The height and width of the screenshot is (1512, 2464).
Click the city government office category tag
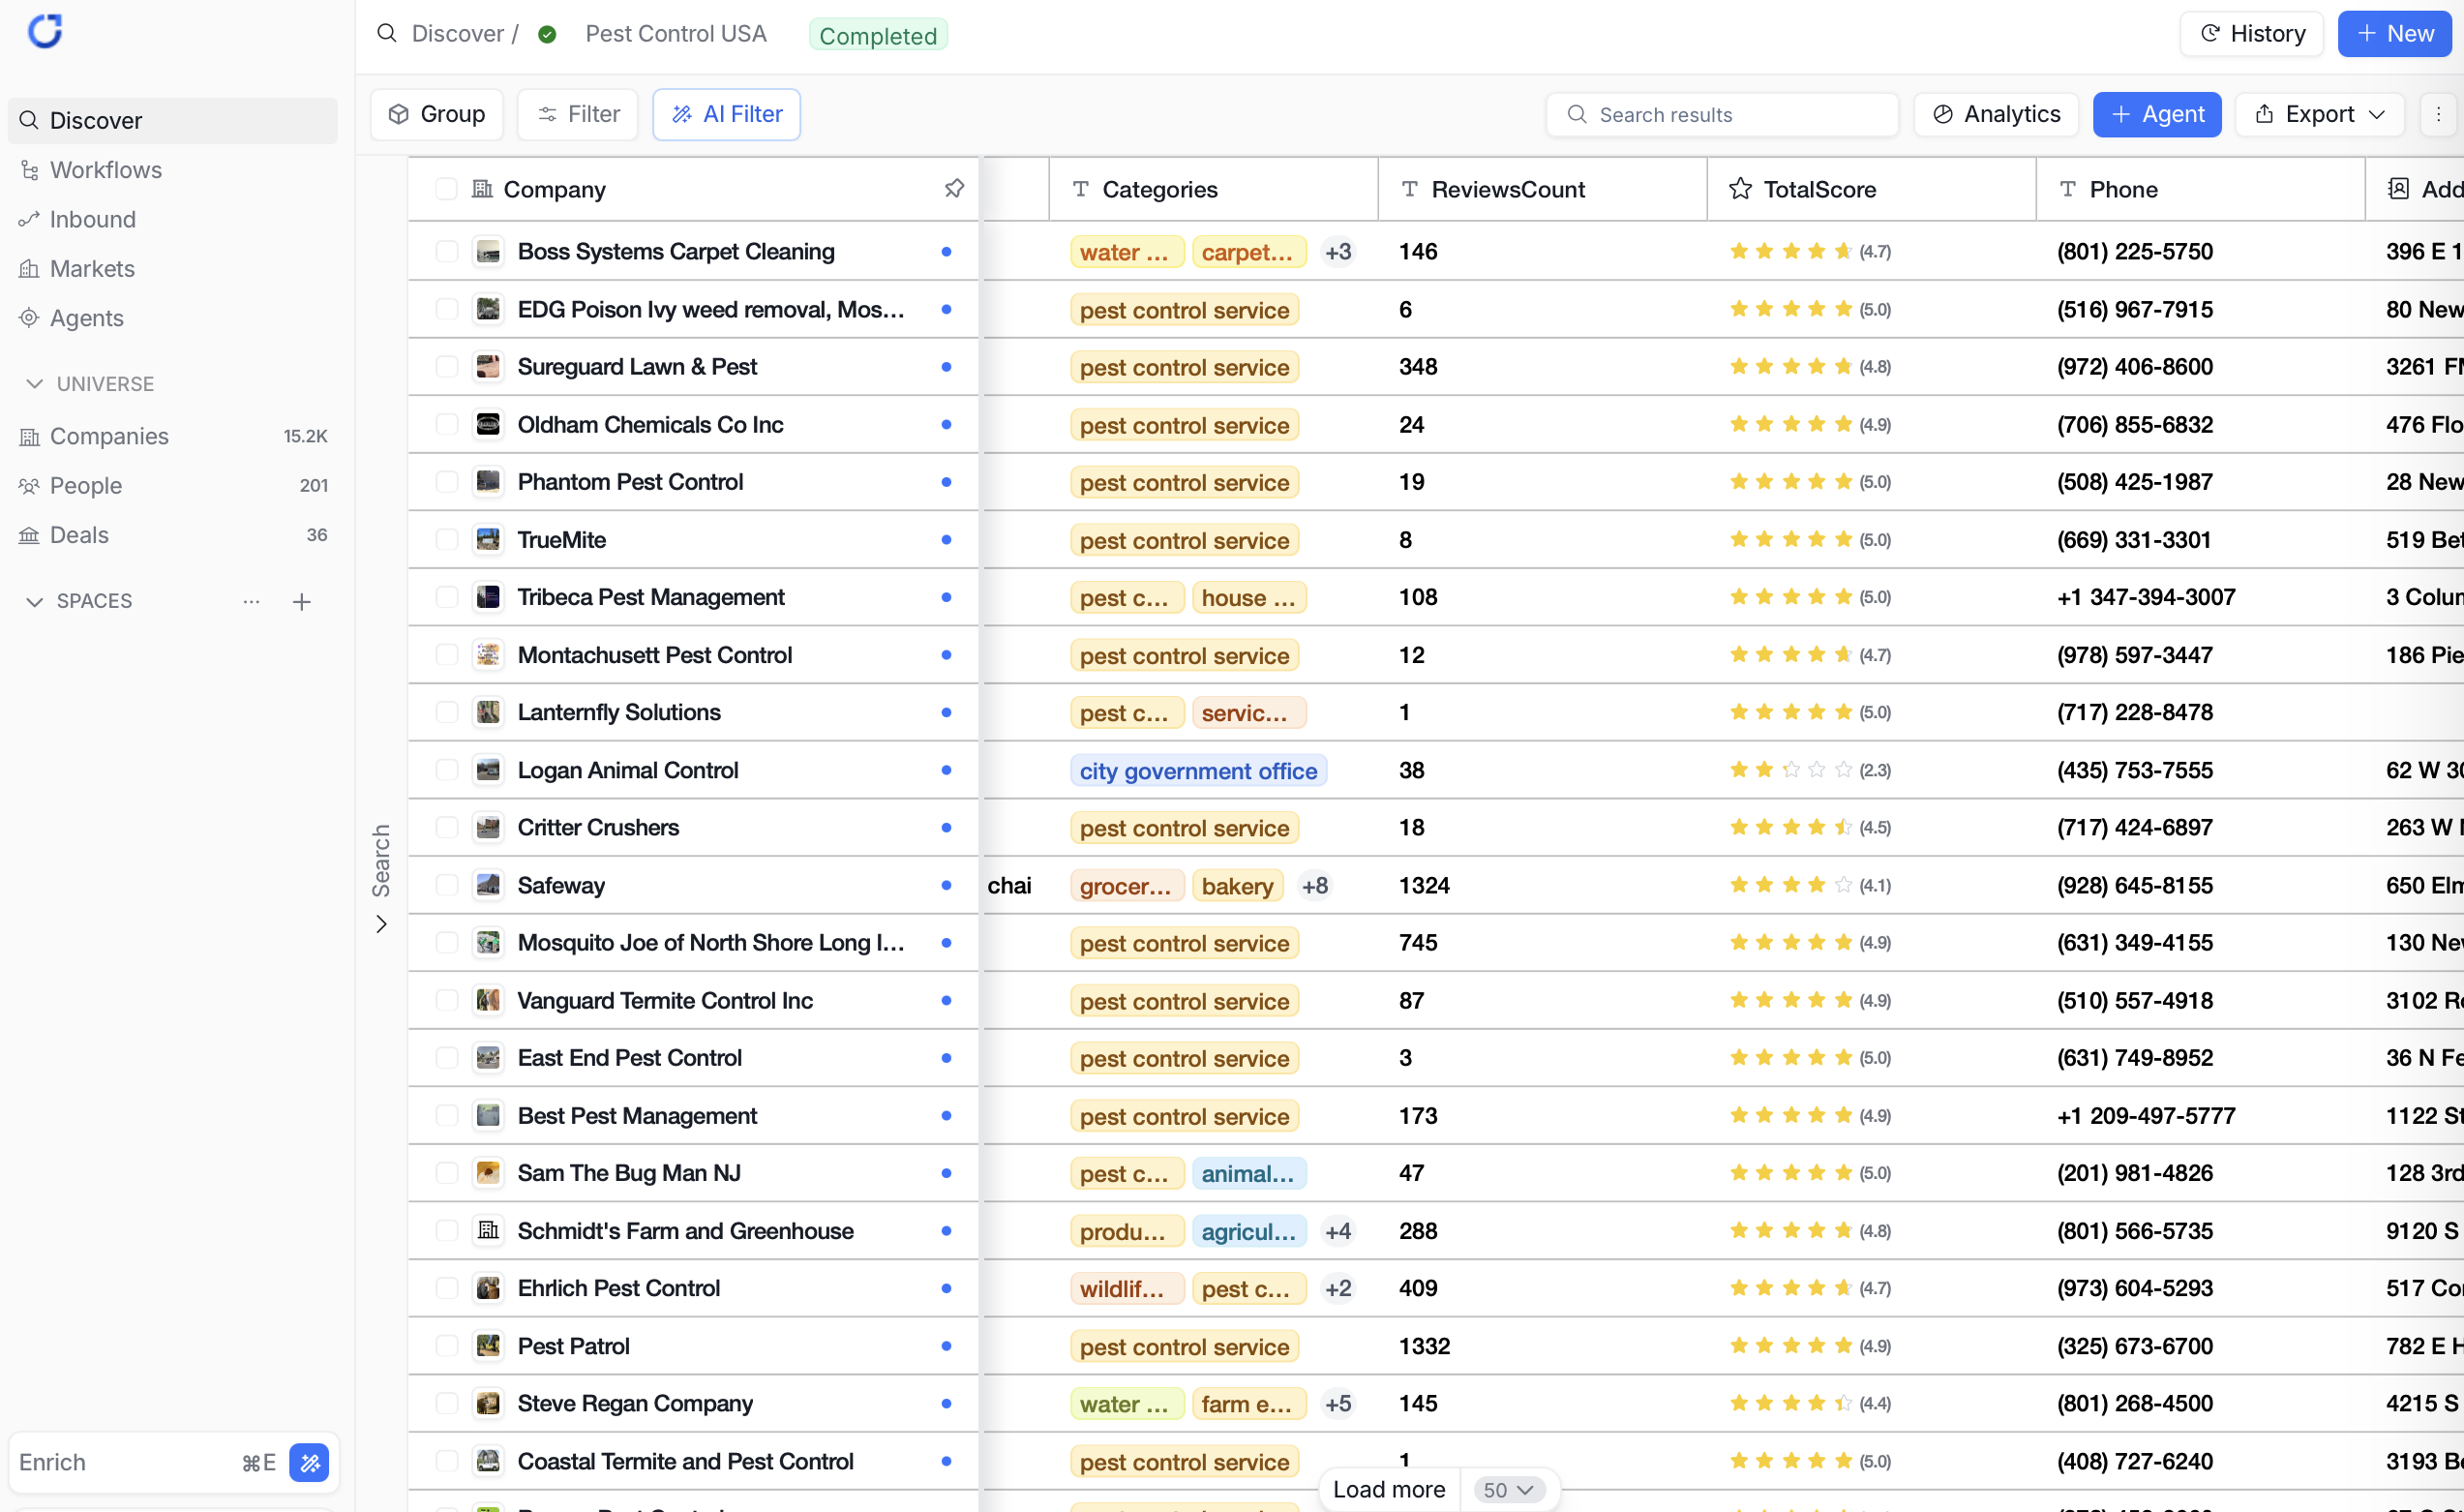pyautogui.click(x=1198, y=770)
